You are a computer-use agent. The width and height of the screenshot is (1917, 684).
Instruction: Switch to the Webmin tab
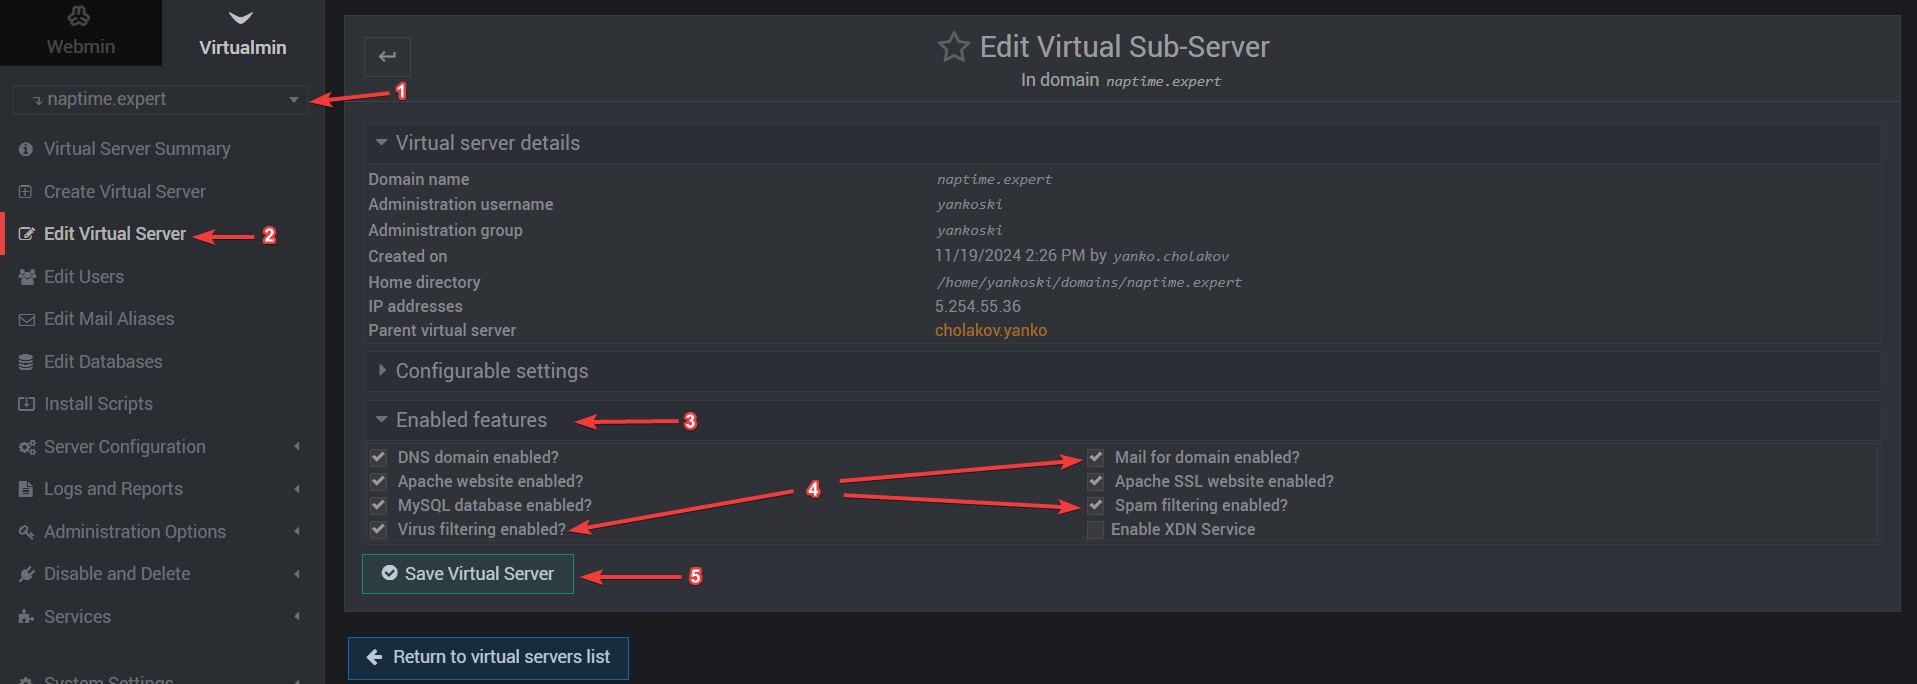click(x=81, y=33)
